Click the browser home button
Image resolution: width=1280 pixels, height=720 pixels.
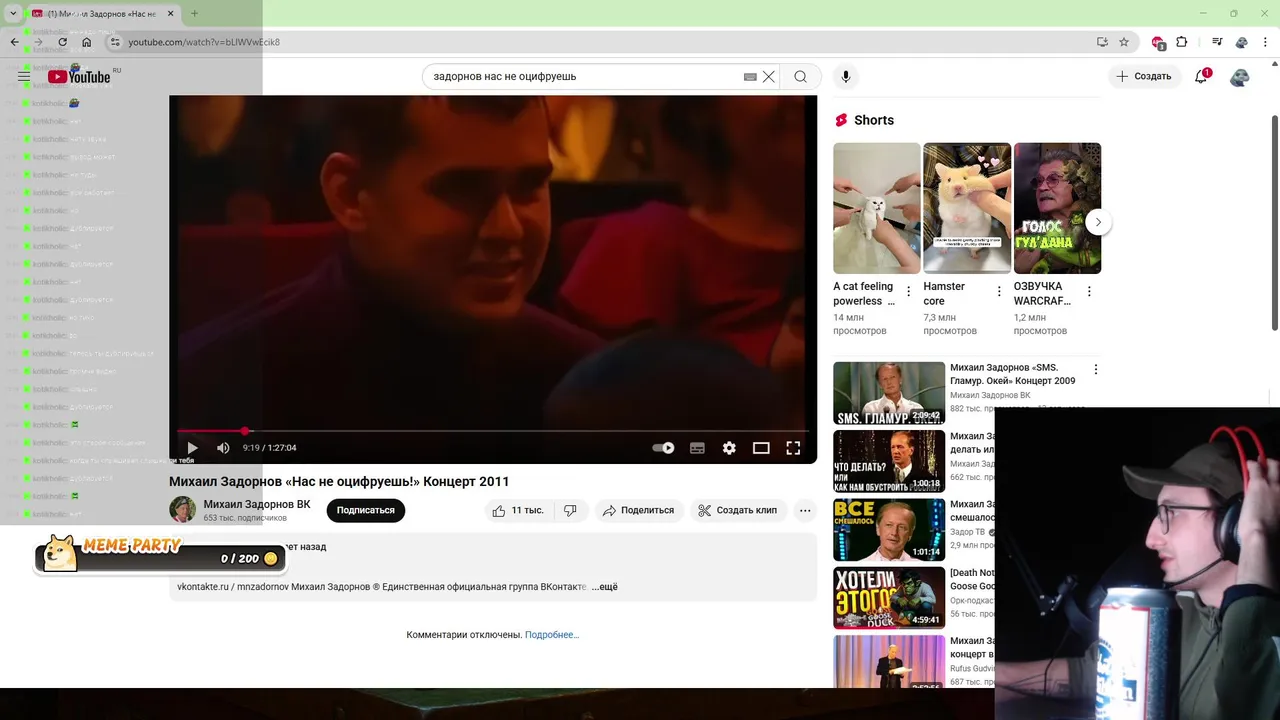point(86,42)
